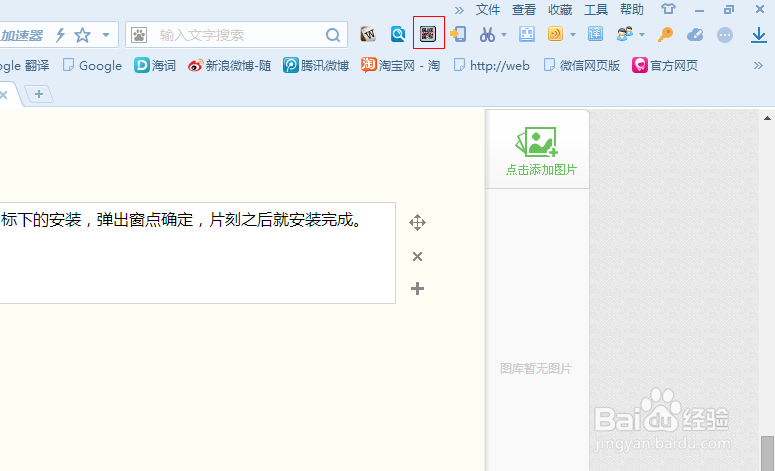
Task: Open a new tab with the + button
Action: point(39,94)
